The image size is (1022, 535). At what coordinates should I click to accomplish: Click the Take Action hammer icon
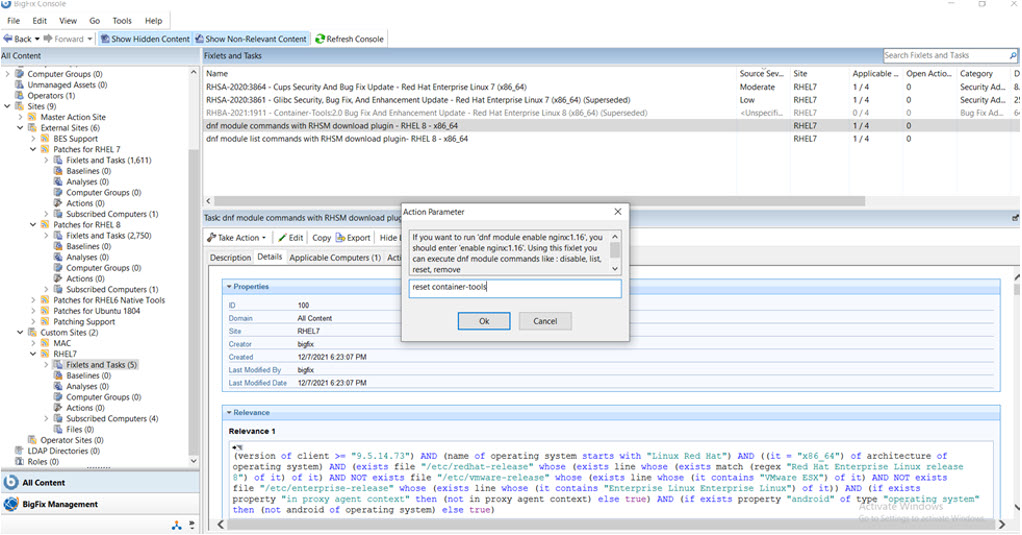212,238
